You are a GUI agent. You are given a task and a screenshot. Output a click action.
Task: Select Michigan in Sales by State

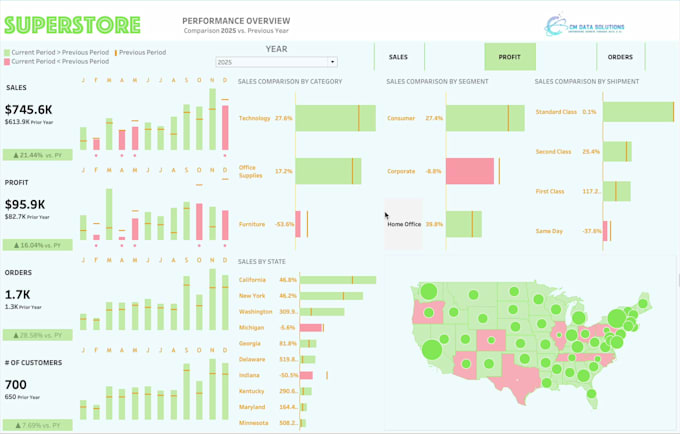tap(251, 327)
